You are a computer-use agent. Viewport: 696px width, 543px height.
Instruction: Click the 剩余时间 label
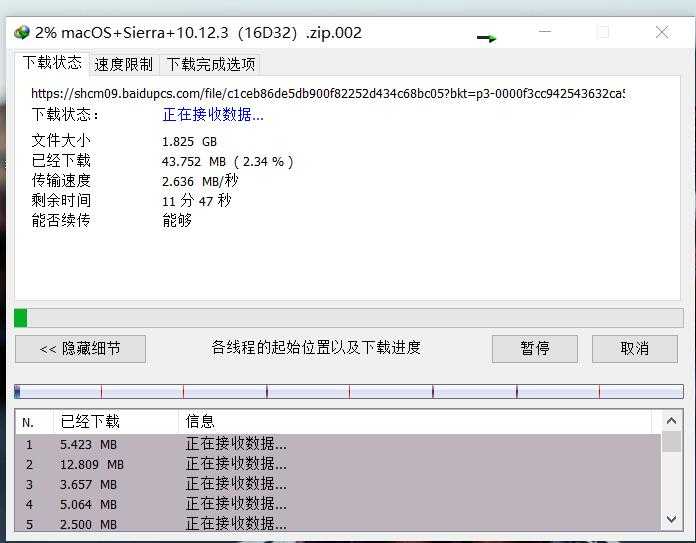coord(61,200)
